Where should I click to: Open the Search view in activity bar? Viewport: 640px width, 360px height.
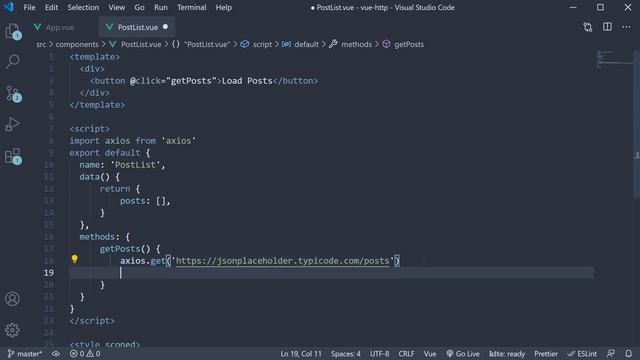click(x=13, y=62)
